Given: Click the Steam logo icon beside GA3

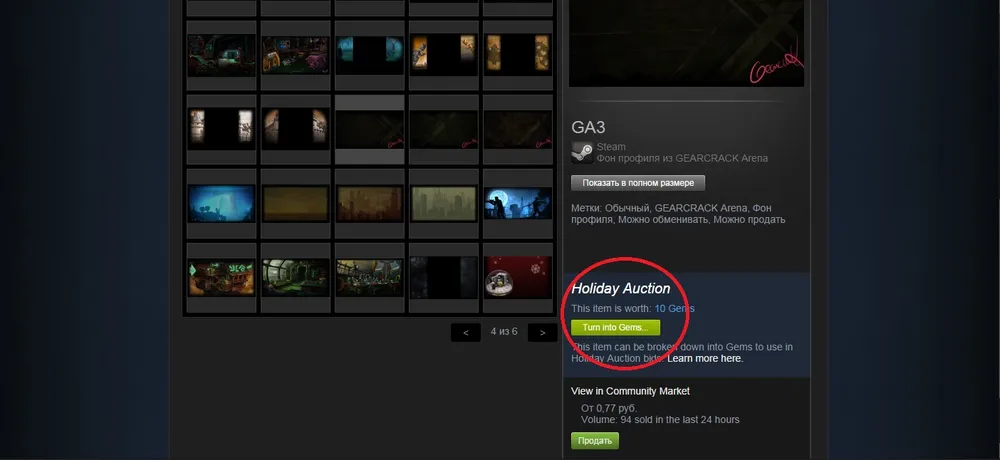Looking at the screenshot, I should point(582,152).
